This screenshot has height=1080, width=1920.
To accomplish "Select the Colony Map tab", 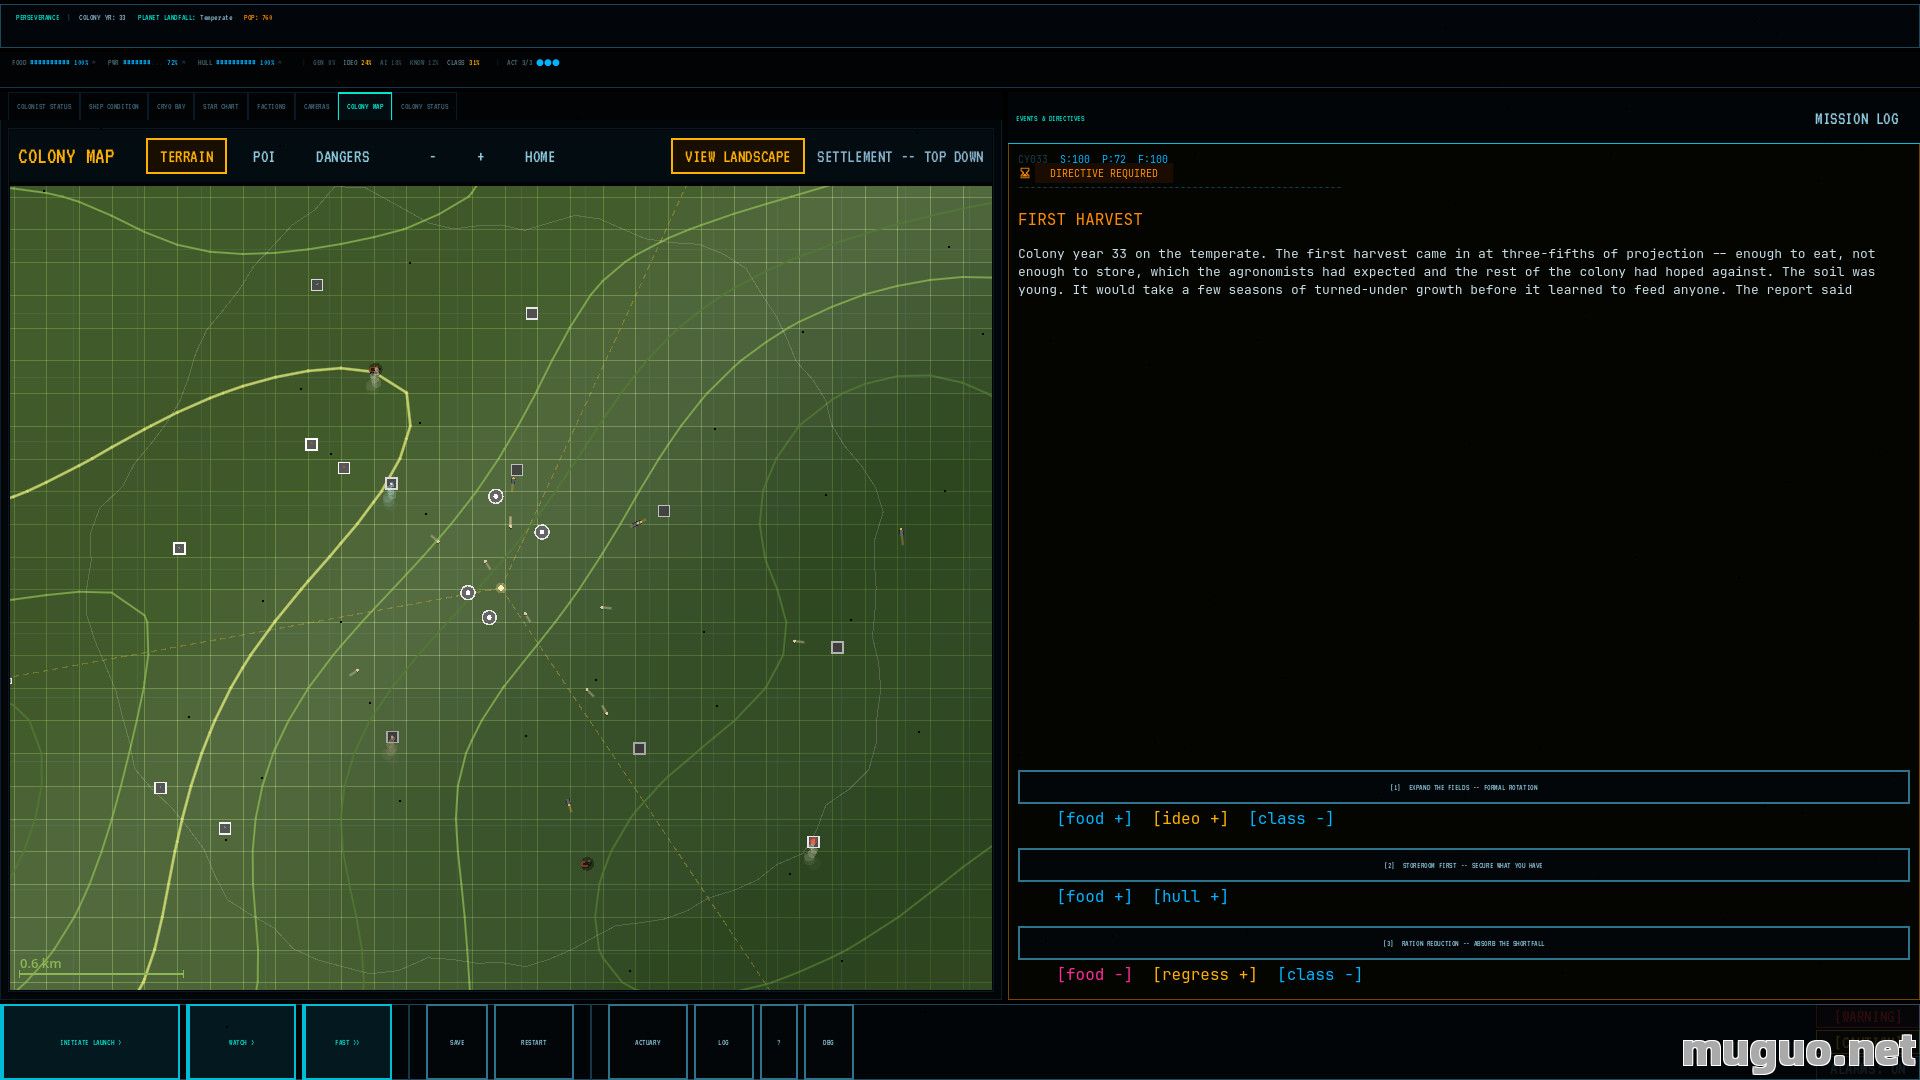I will [365, 106].
